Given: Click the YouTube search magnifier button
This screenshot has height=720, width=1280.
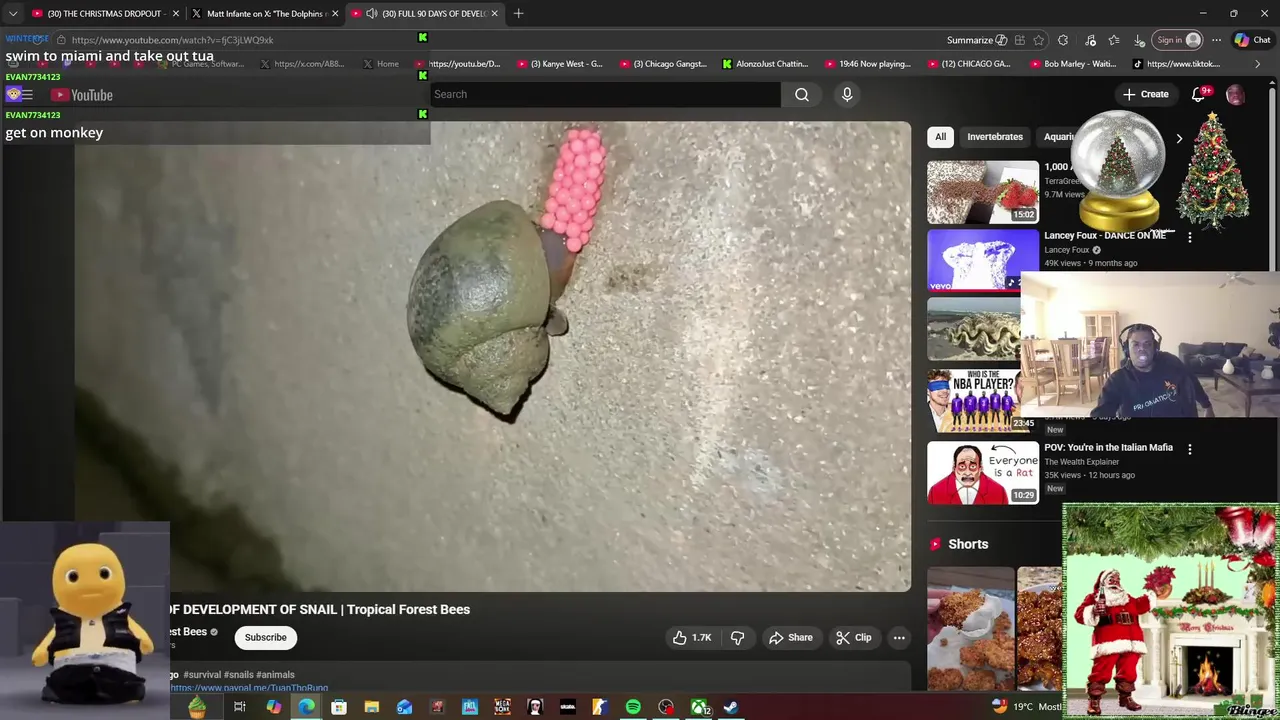Looking at the screenshot, I should click(802, 94).
